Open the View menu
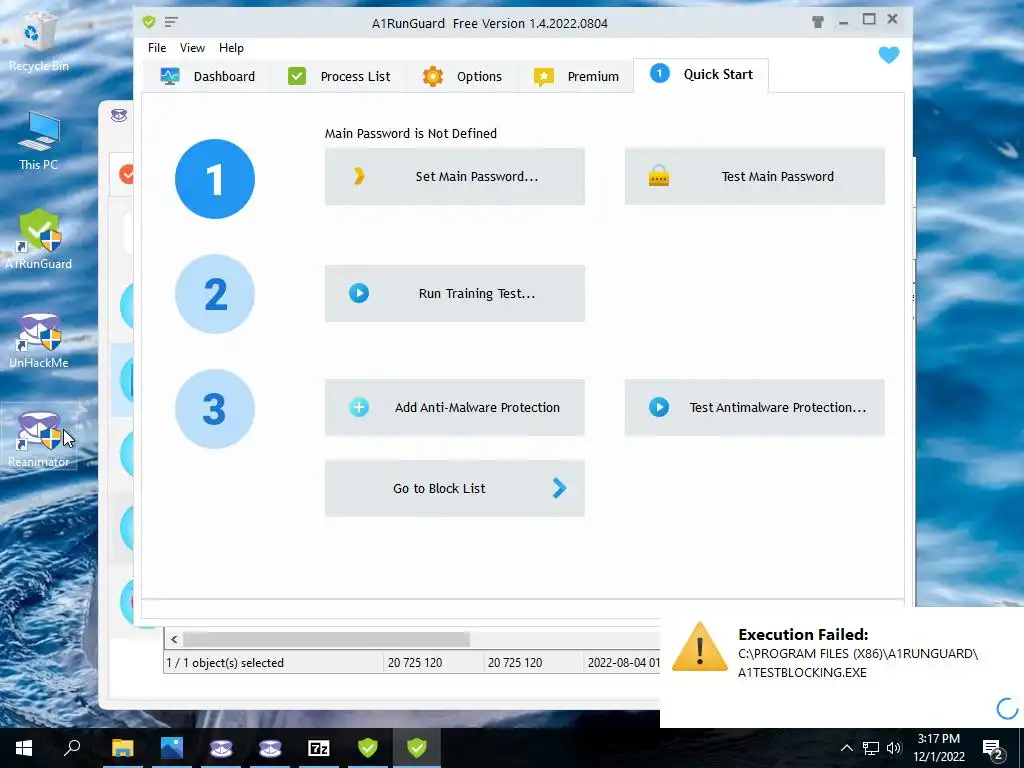 coord(192,48)
